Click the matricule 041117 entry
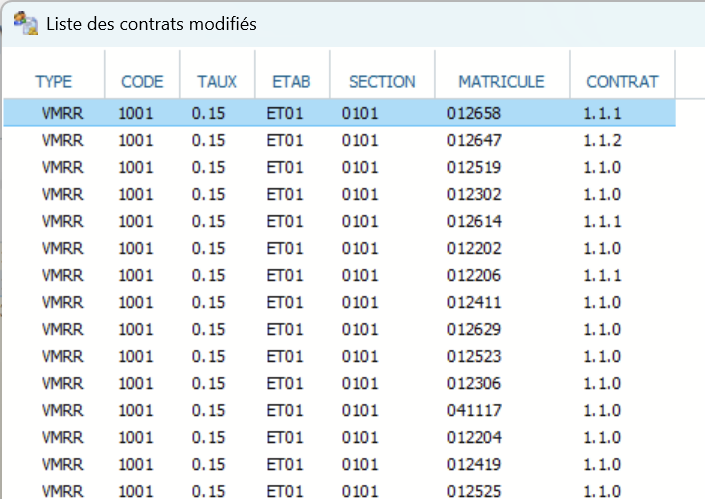 (474, 410)
